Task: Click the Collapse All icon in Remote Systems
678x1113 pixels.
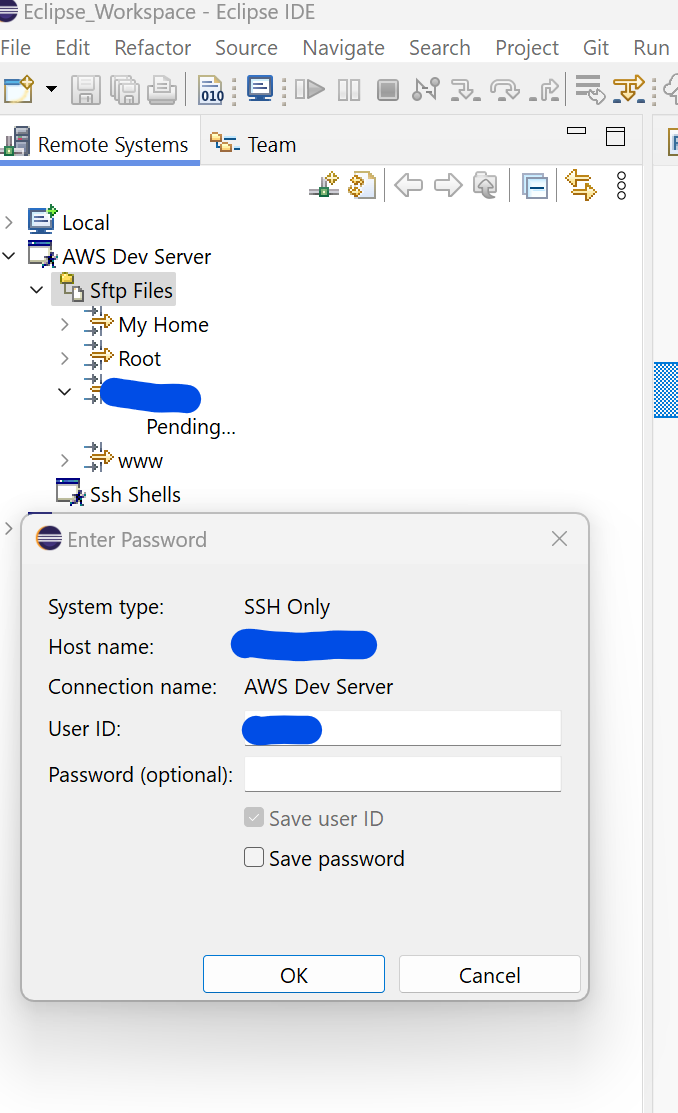Action: click(534, 187)
